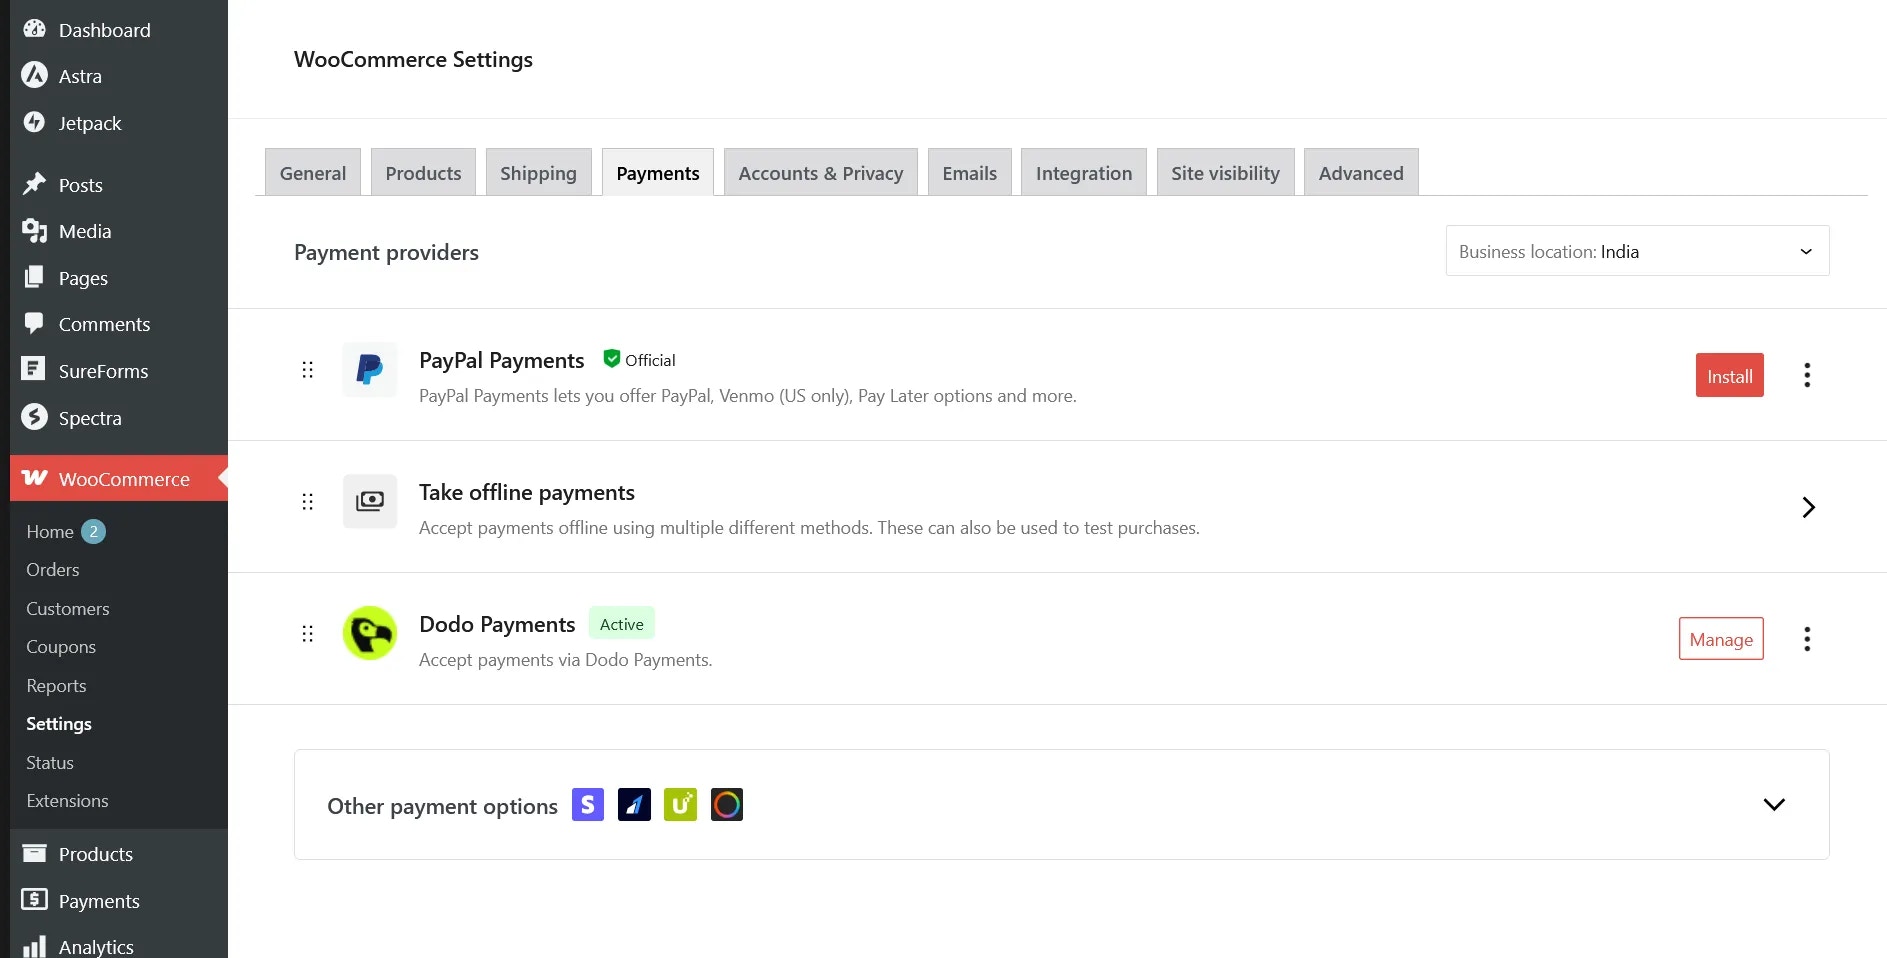The height and width of the screenshot is (958, 1887).
Task: Click the Dodo Payments bird logo
Action: pos(369,633)
